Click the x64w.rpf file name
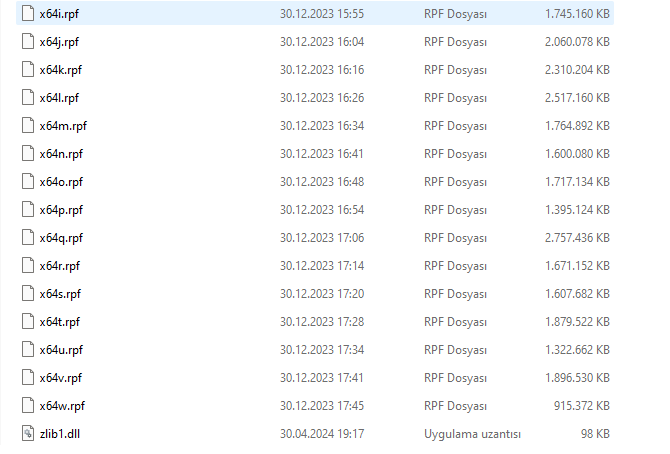This screenshot has width=670, height=454. (x=62, y=406)
